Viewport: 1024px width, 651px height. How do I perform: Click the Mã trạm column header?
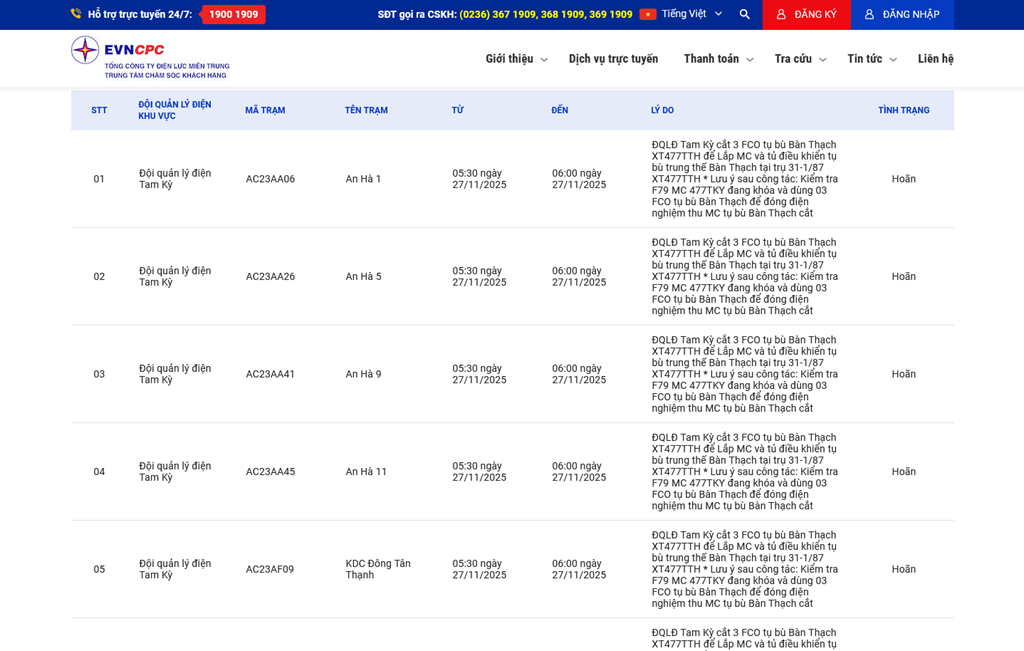coord(265,110)
